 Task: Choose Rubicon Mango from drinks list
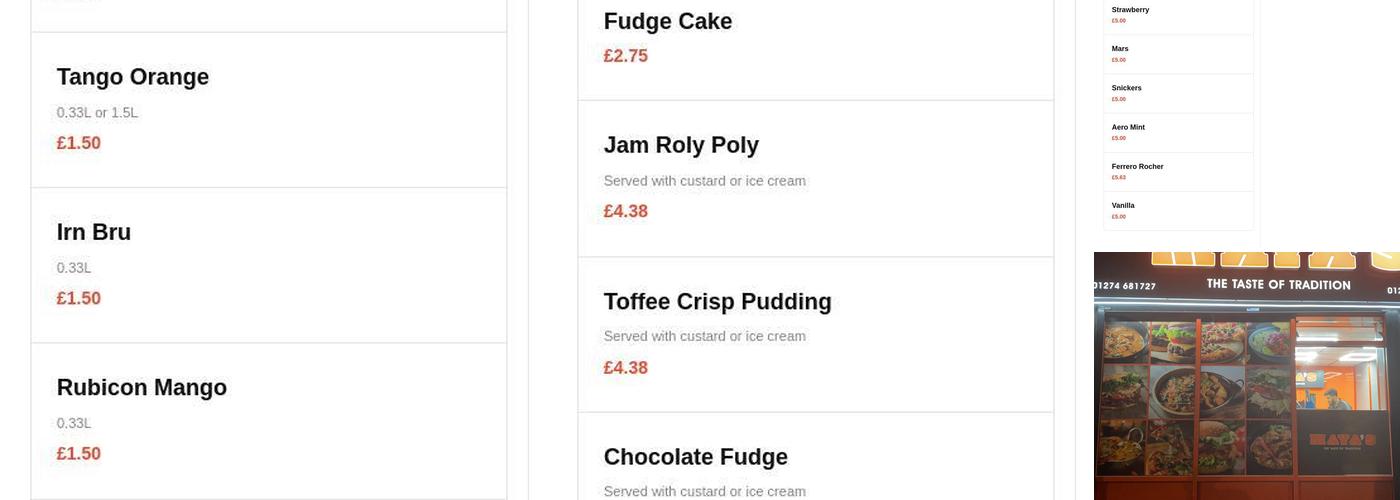click(142, 388)
